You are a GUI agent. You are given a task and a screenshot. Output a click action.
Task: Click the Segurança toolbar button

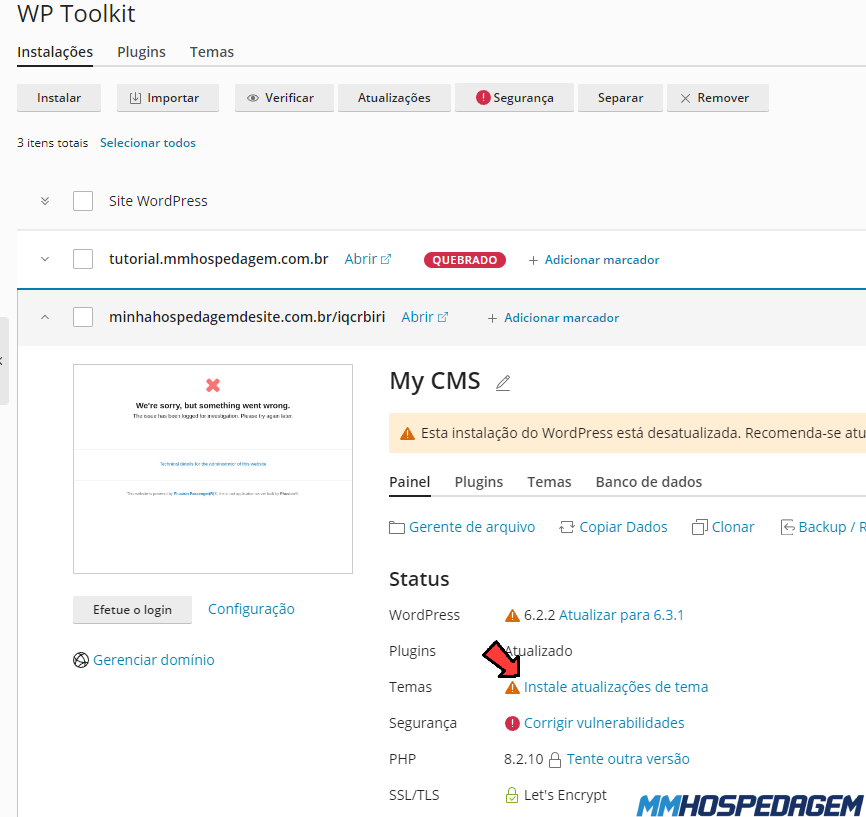pyautogui.click(x=515, y=98)
